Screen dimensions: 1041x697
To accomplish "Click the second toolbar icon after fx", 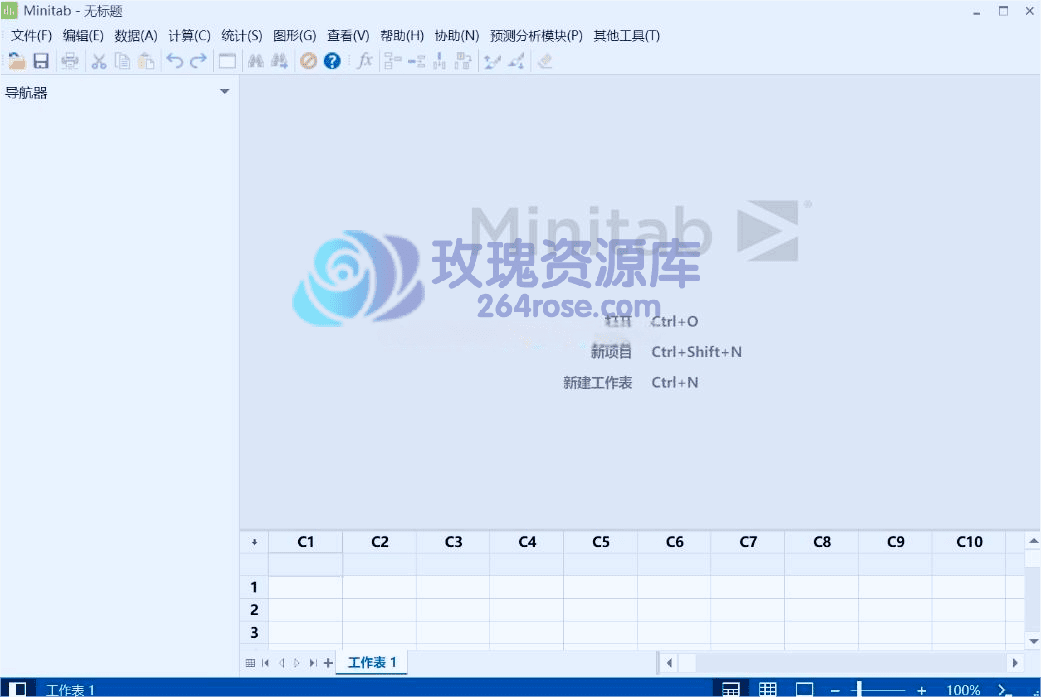I will coord(416,61).
